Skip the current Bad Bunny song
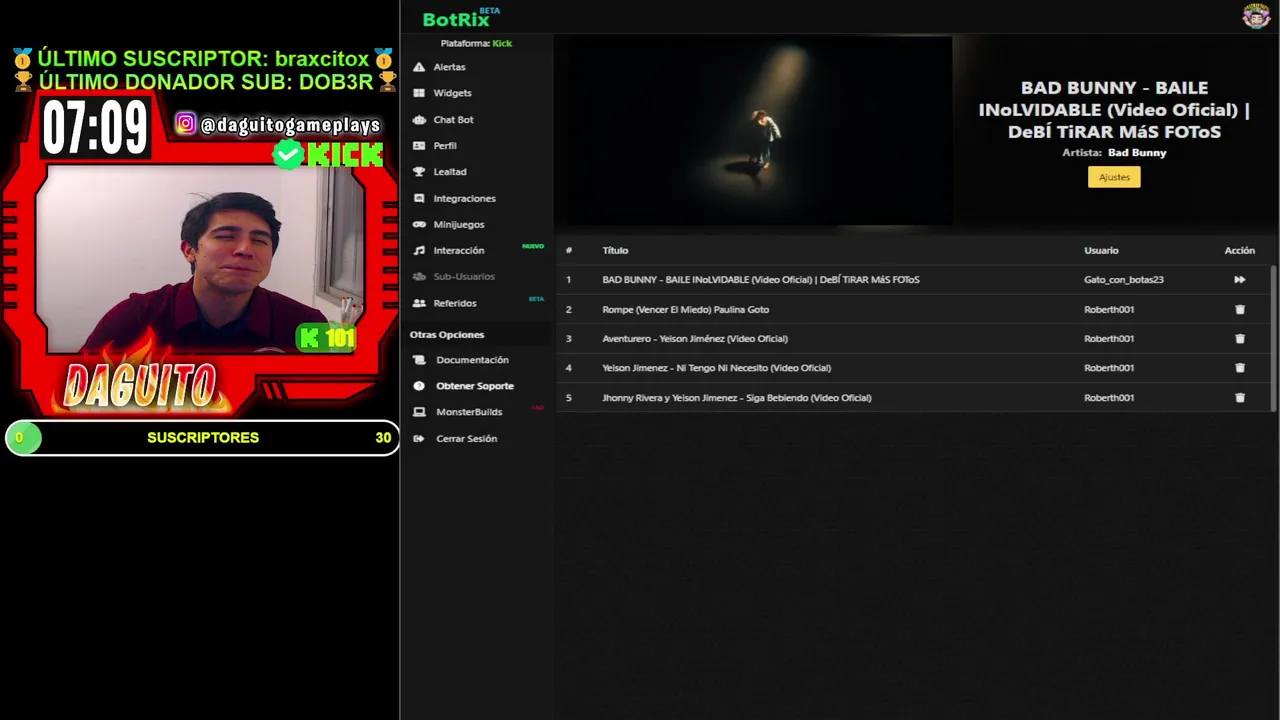The width and height of the screenshot is (1280, 720). 1239,280
